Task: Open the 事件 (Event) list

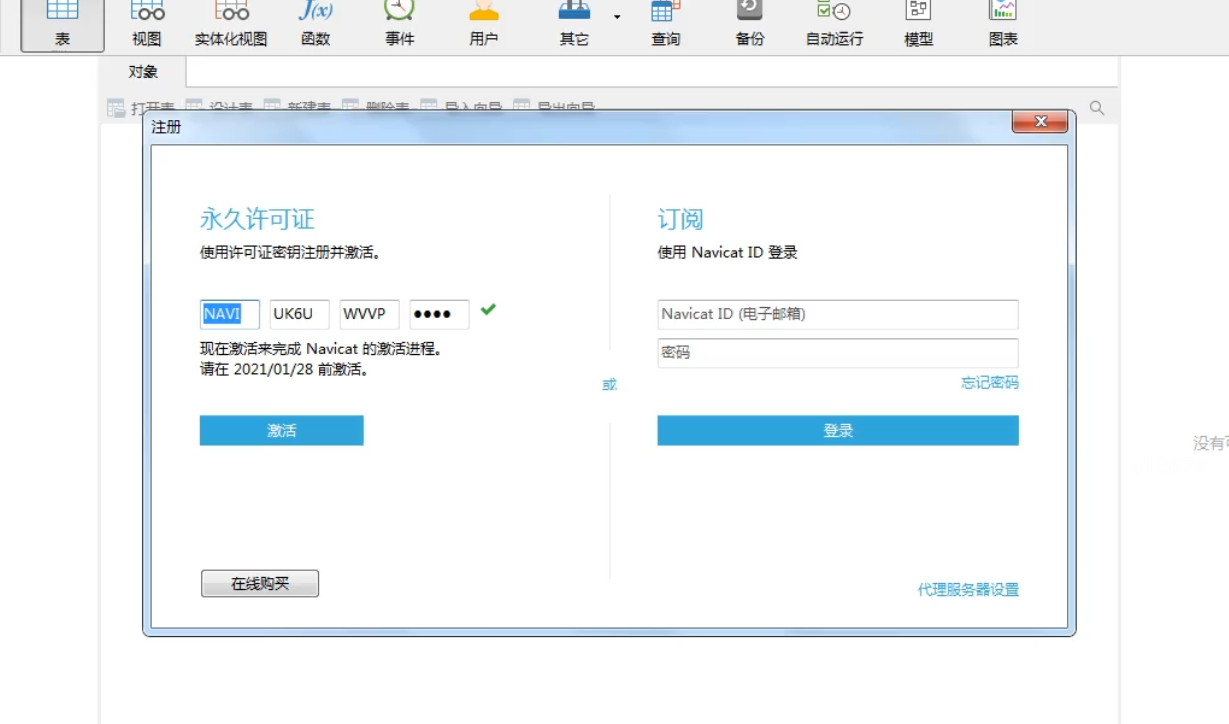Action: [x=400, y=25]
